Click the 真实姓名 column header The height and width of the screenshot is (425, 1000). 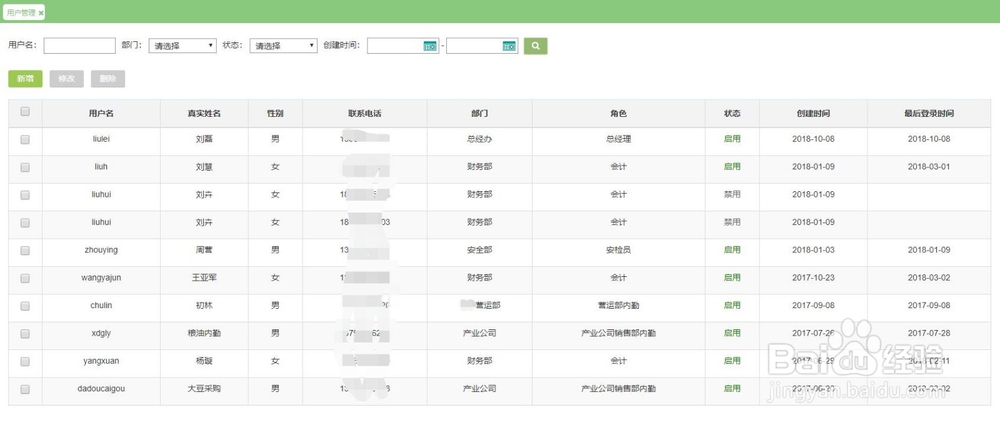[x=204, y=114]
